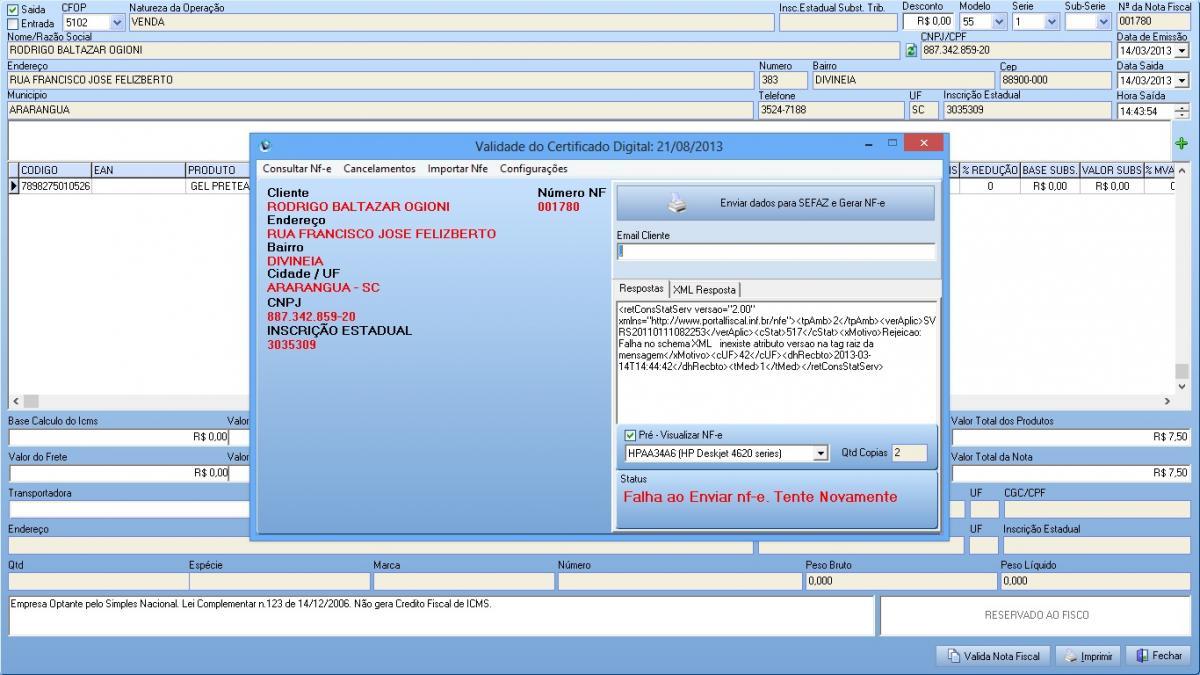Click the Nome/Razão Social field
The width and height of the screenshot is (1200, 675).
(454, 50)
